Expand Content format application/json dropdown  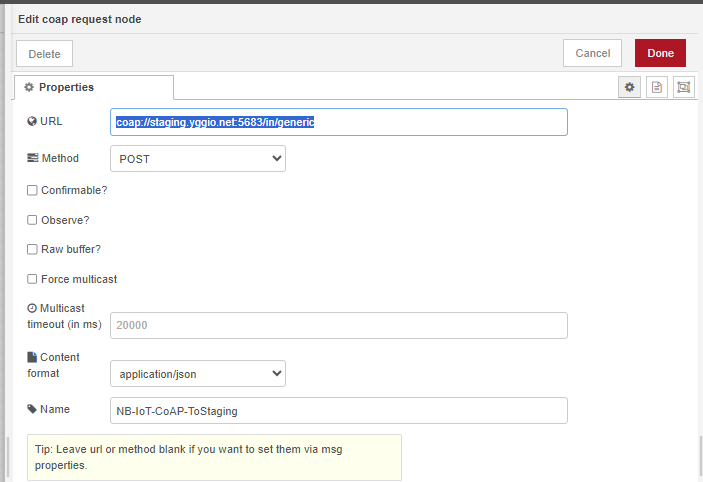pyautogui.click(x=197, y=373)
